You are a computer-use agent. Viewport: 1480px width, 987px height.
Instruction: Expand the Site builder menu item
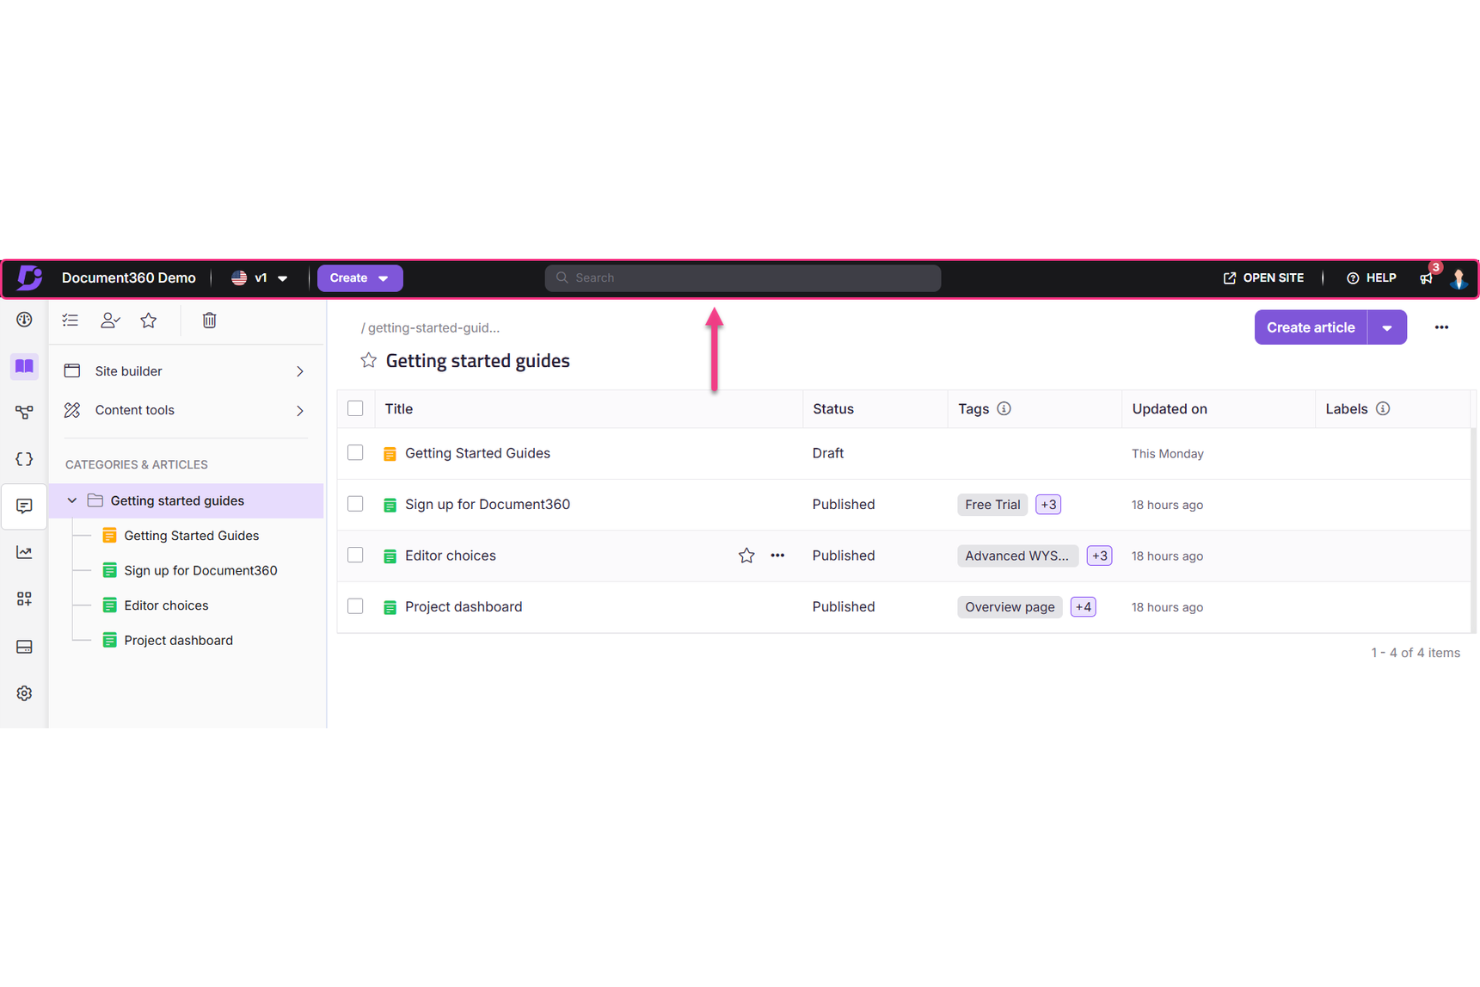click(185, 370)
